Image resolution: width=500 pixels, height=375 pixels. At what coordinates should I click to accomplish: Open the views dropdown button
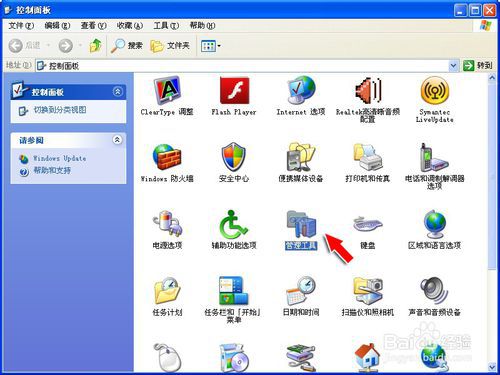(211, 46)
